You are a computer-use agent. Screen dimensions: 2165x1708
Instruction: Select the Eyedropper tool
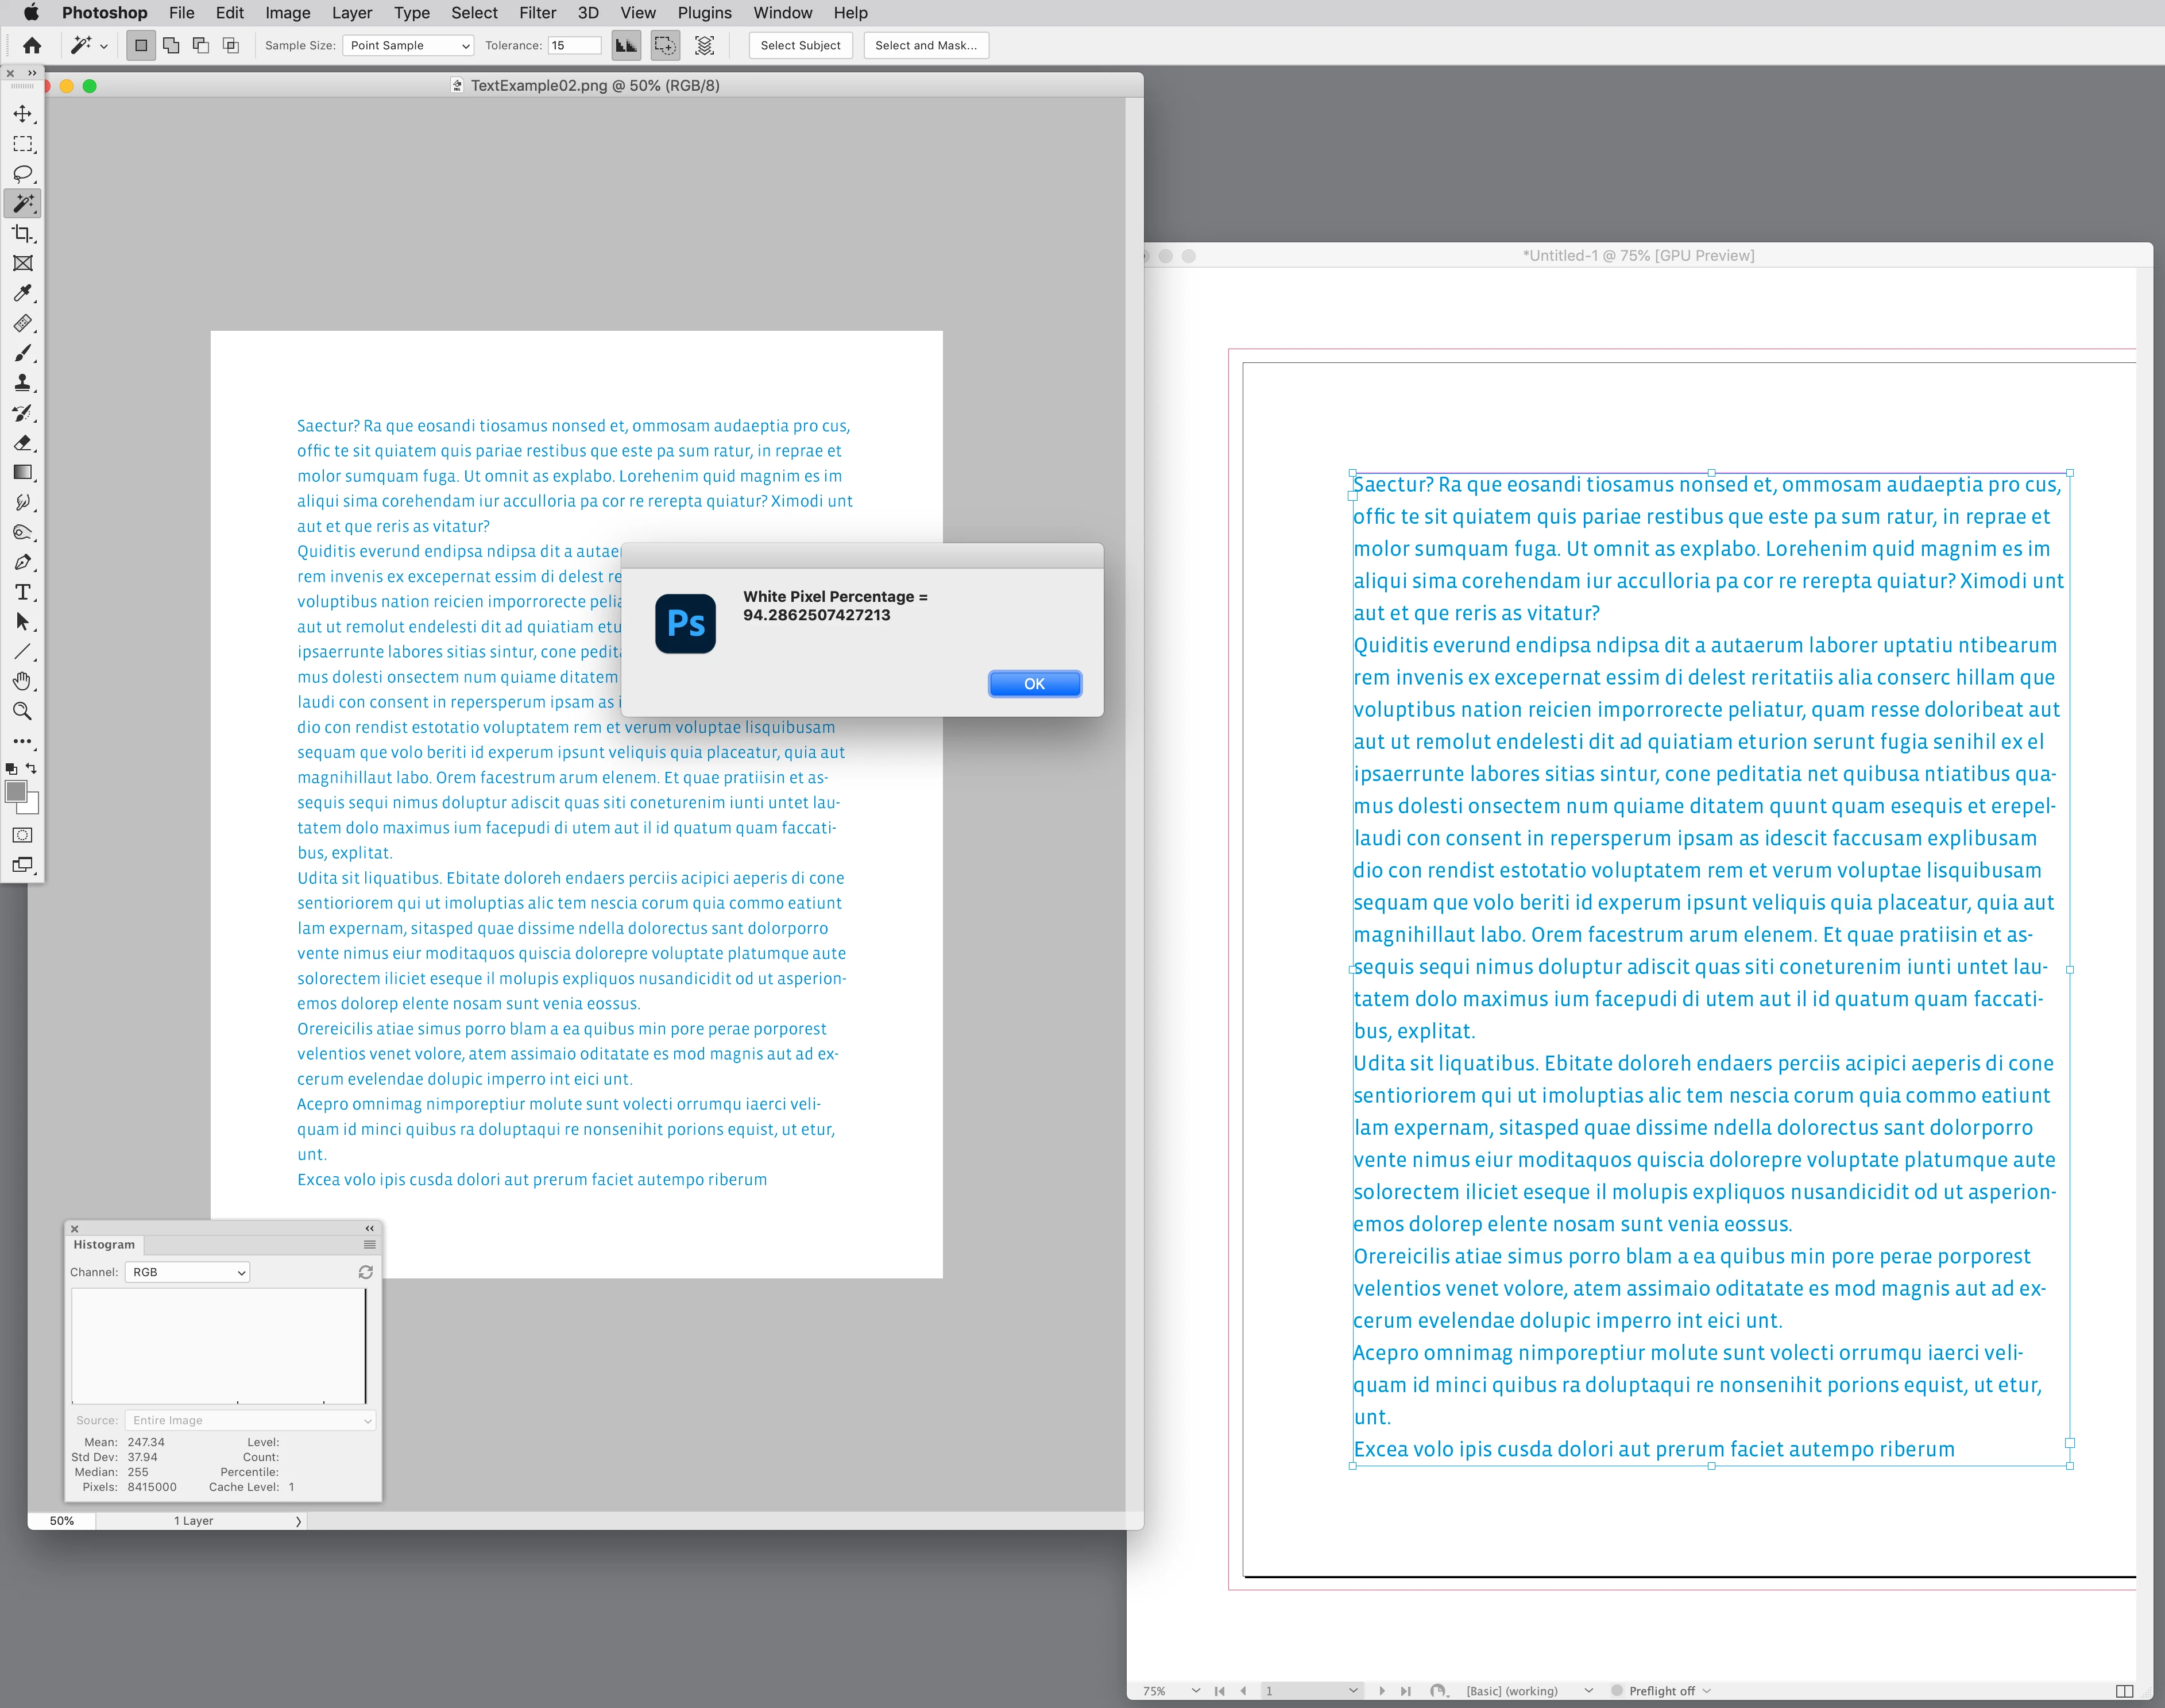pos(22,293)
